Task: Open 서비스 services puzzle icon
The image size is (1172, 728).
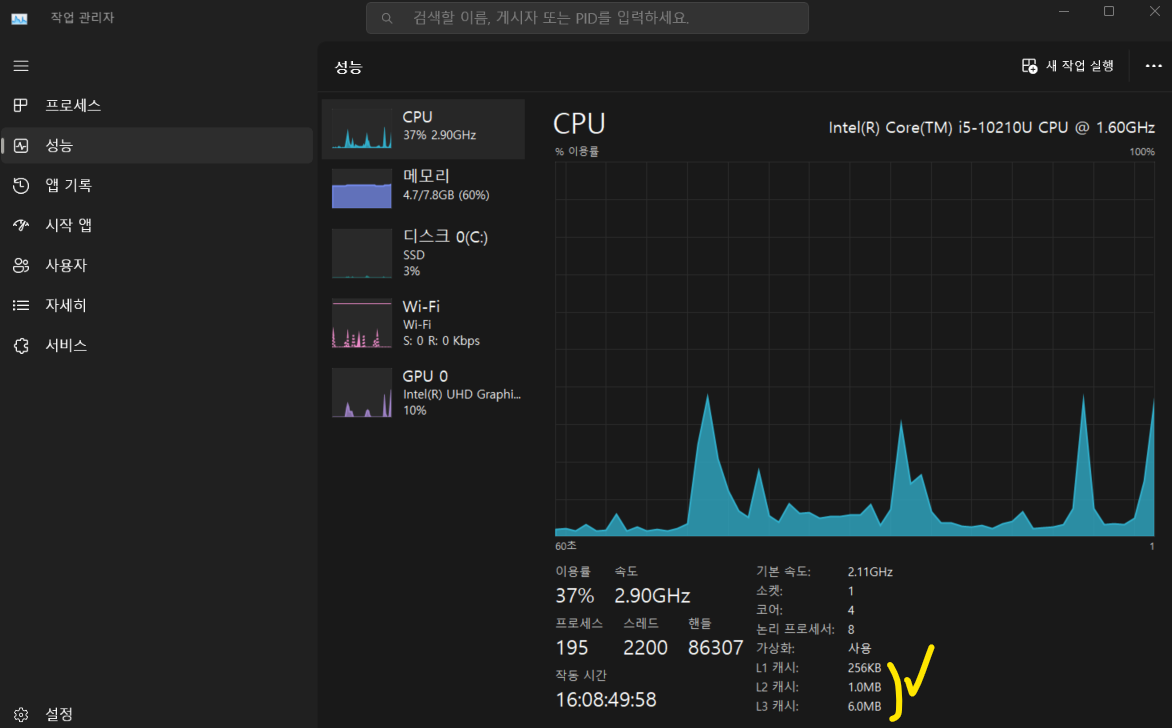Action: 21,345
